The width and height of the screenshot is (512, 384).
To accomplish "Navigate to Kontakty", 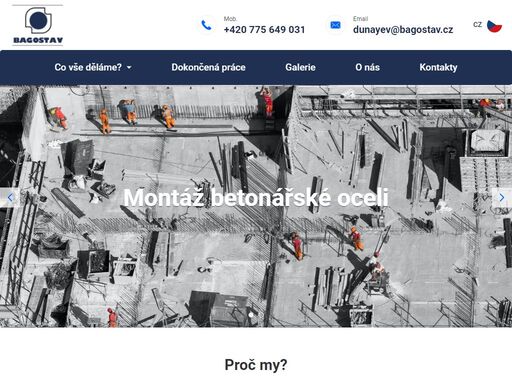I will [438, 67].
